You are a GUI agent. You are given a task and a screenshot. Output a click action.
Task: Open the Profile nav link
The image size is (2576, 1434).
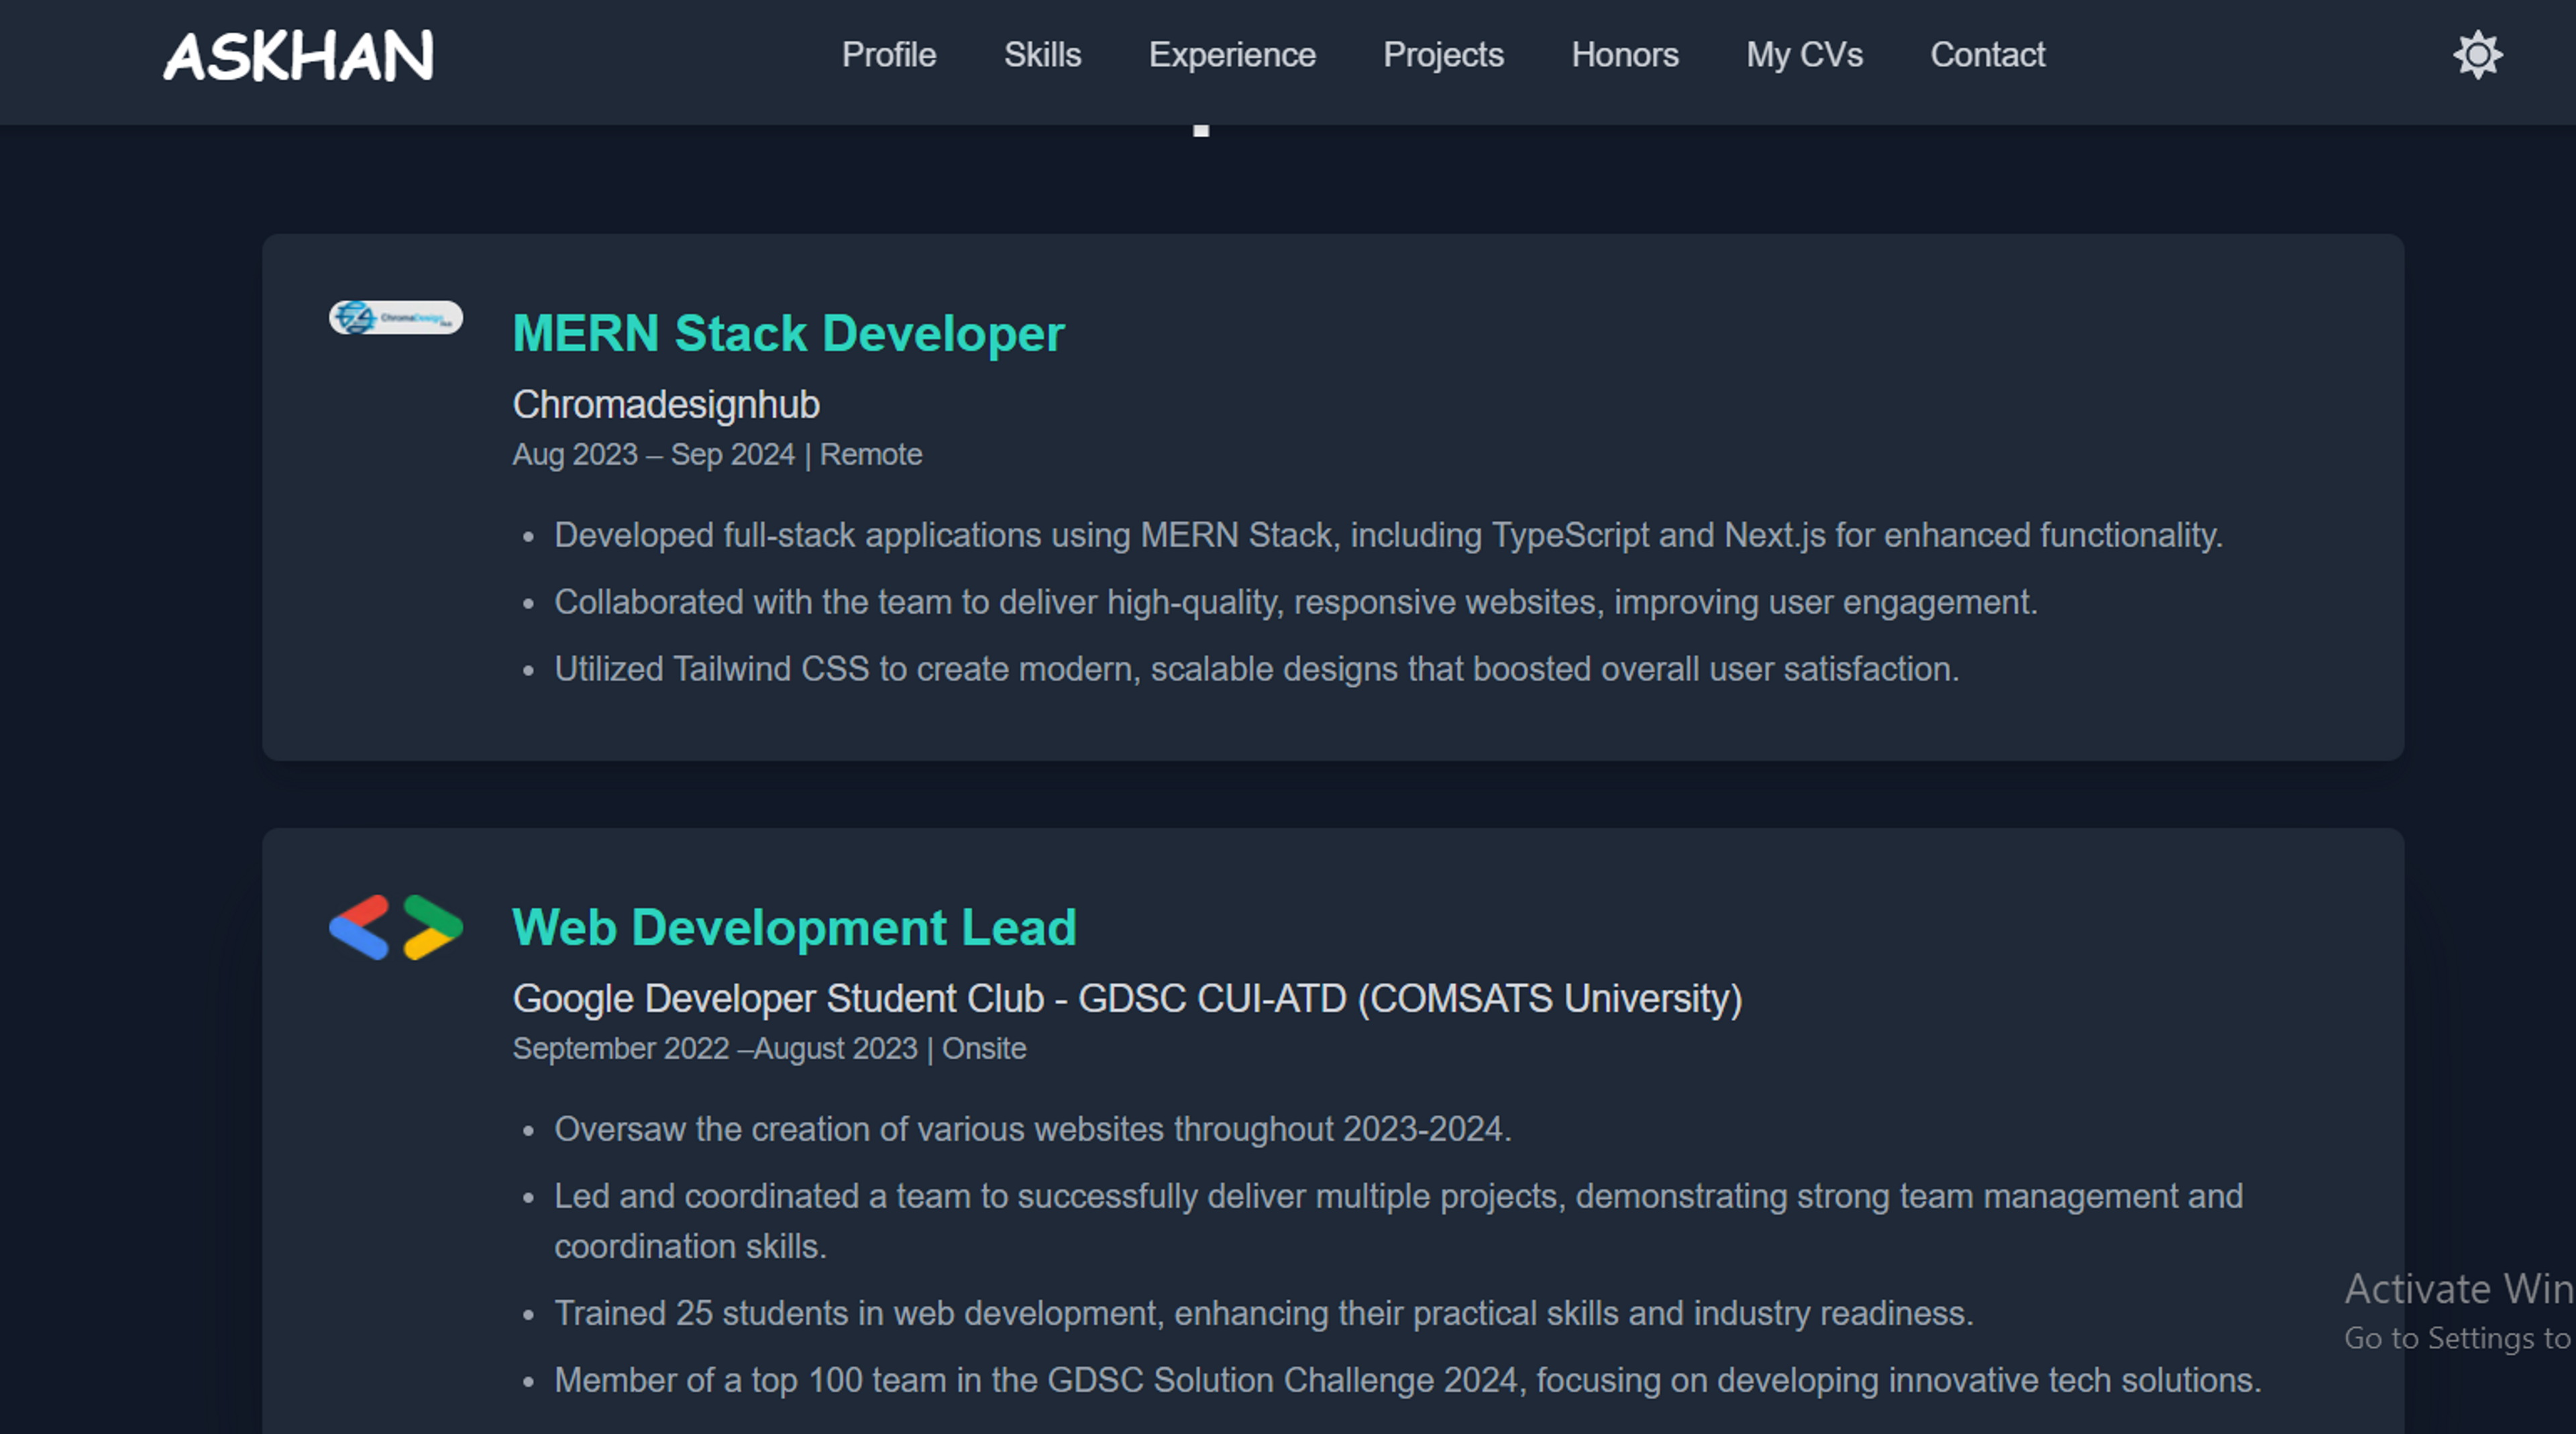pyautogui.click(x=888, y=55)
